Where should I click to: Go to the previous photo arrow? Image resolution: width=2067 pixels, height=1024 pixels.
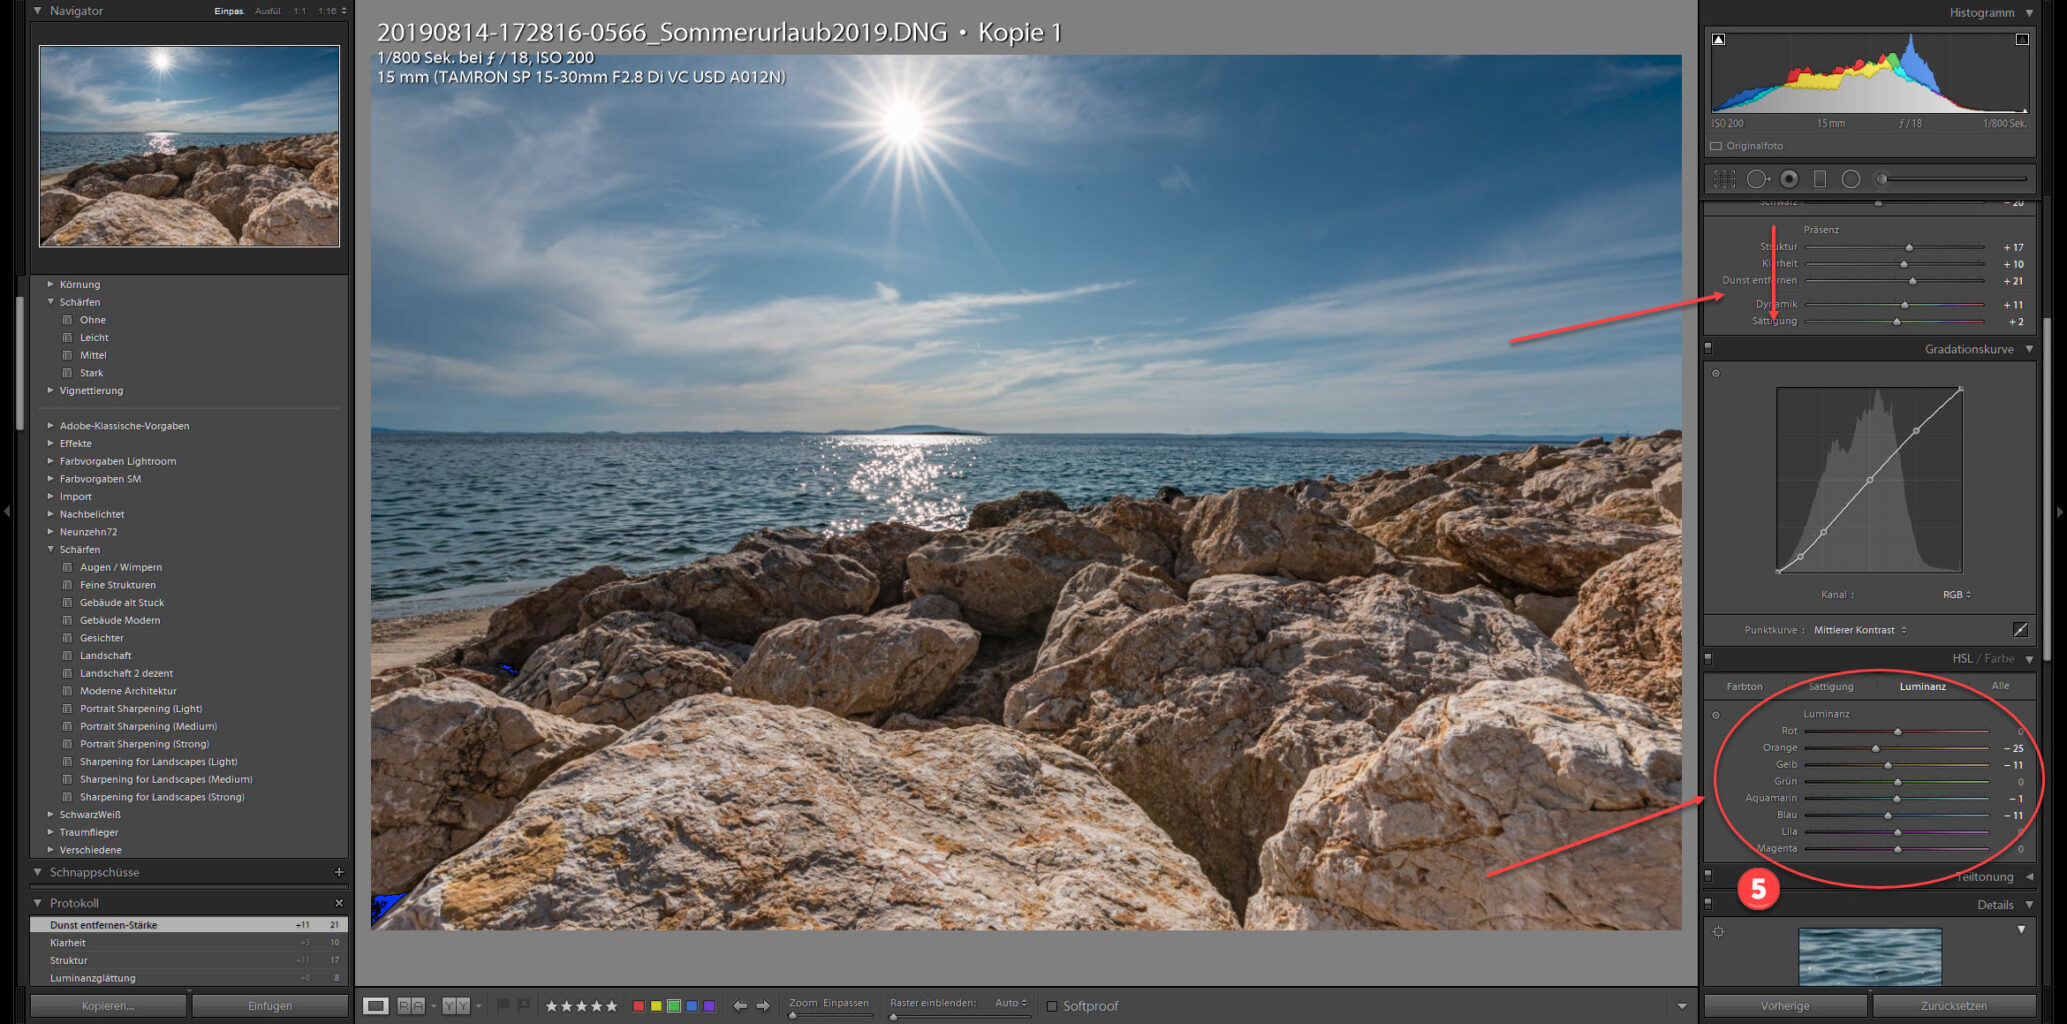(739, 1006)
